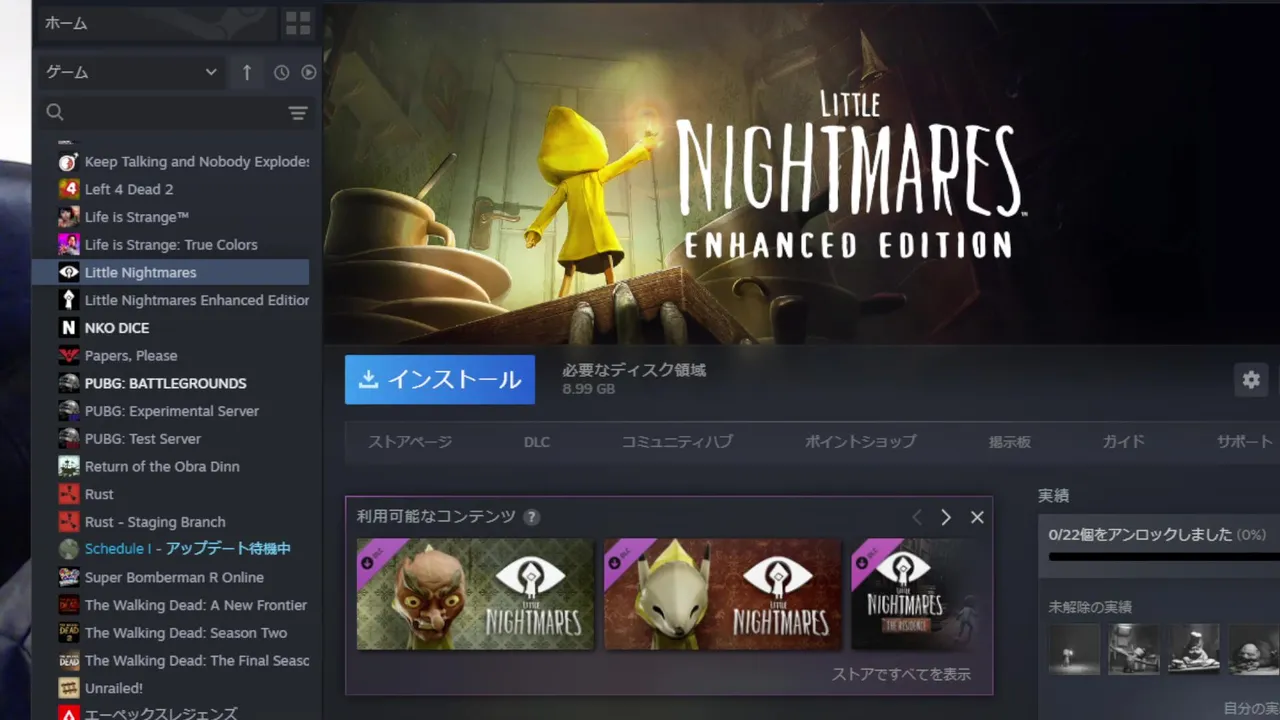The image size is (1280, 720).
Task: Open the first locked achievement thumbnail
Action: click(1074, 649)
